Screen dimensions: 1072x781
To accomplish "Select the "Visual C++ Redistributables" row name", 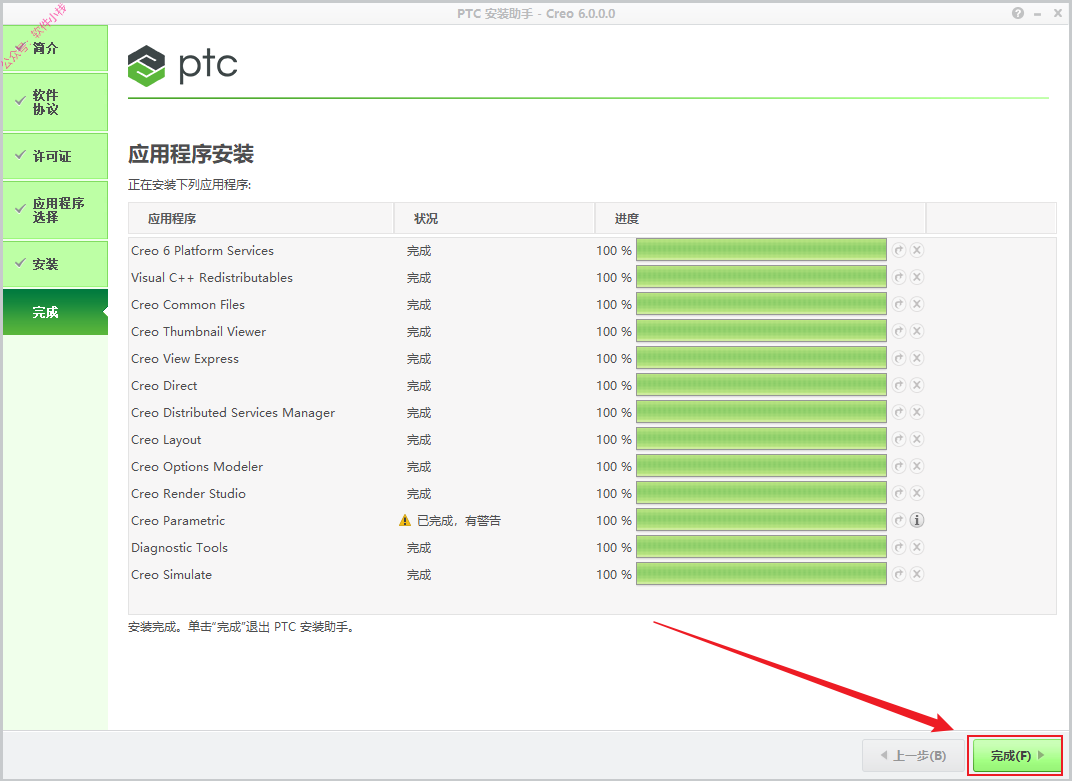I will [212, 277].
